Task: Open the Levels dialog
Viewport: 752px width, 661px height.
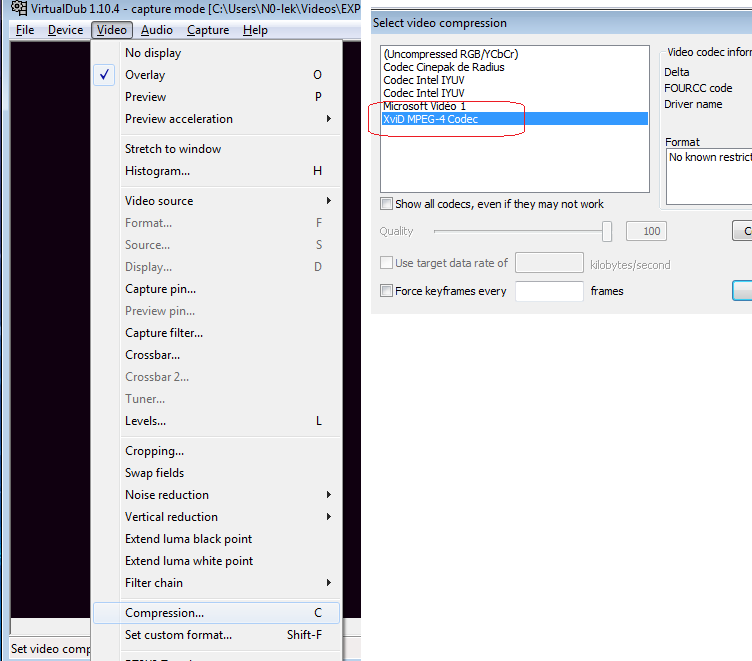Action: pos(216,421)
